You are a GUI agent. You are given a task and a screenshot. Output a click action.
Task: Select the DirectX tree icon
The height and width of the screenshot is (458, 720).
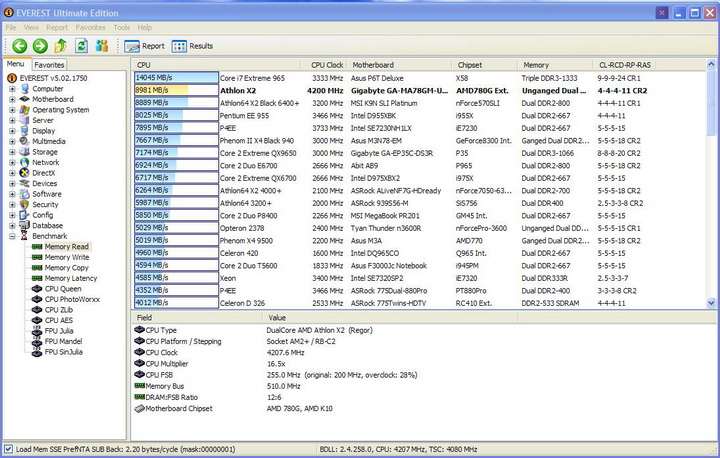pos(25,173)
